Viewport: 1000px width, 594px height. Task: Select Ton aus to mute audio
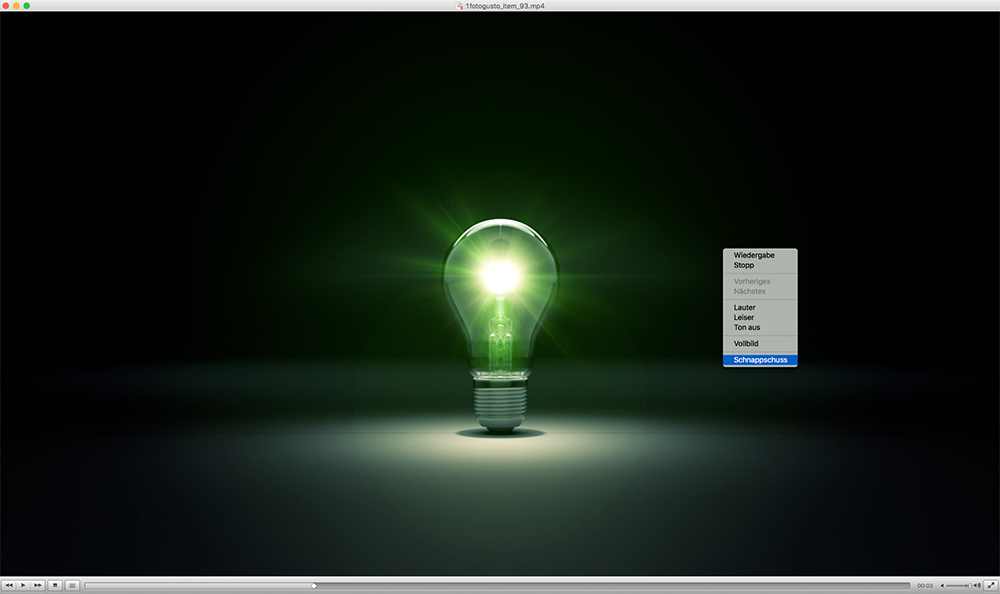click(747, 327)
